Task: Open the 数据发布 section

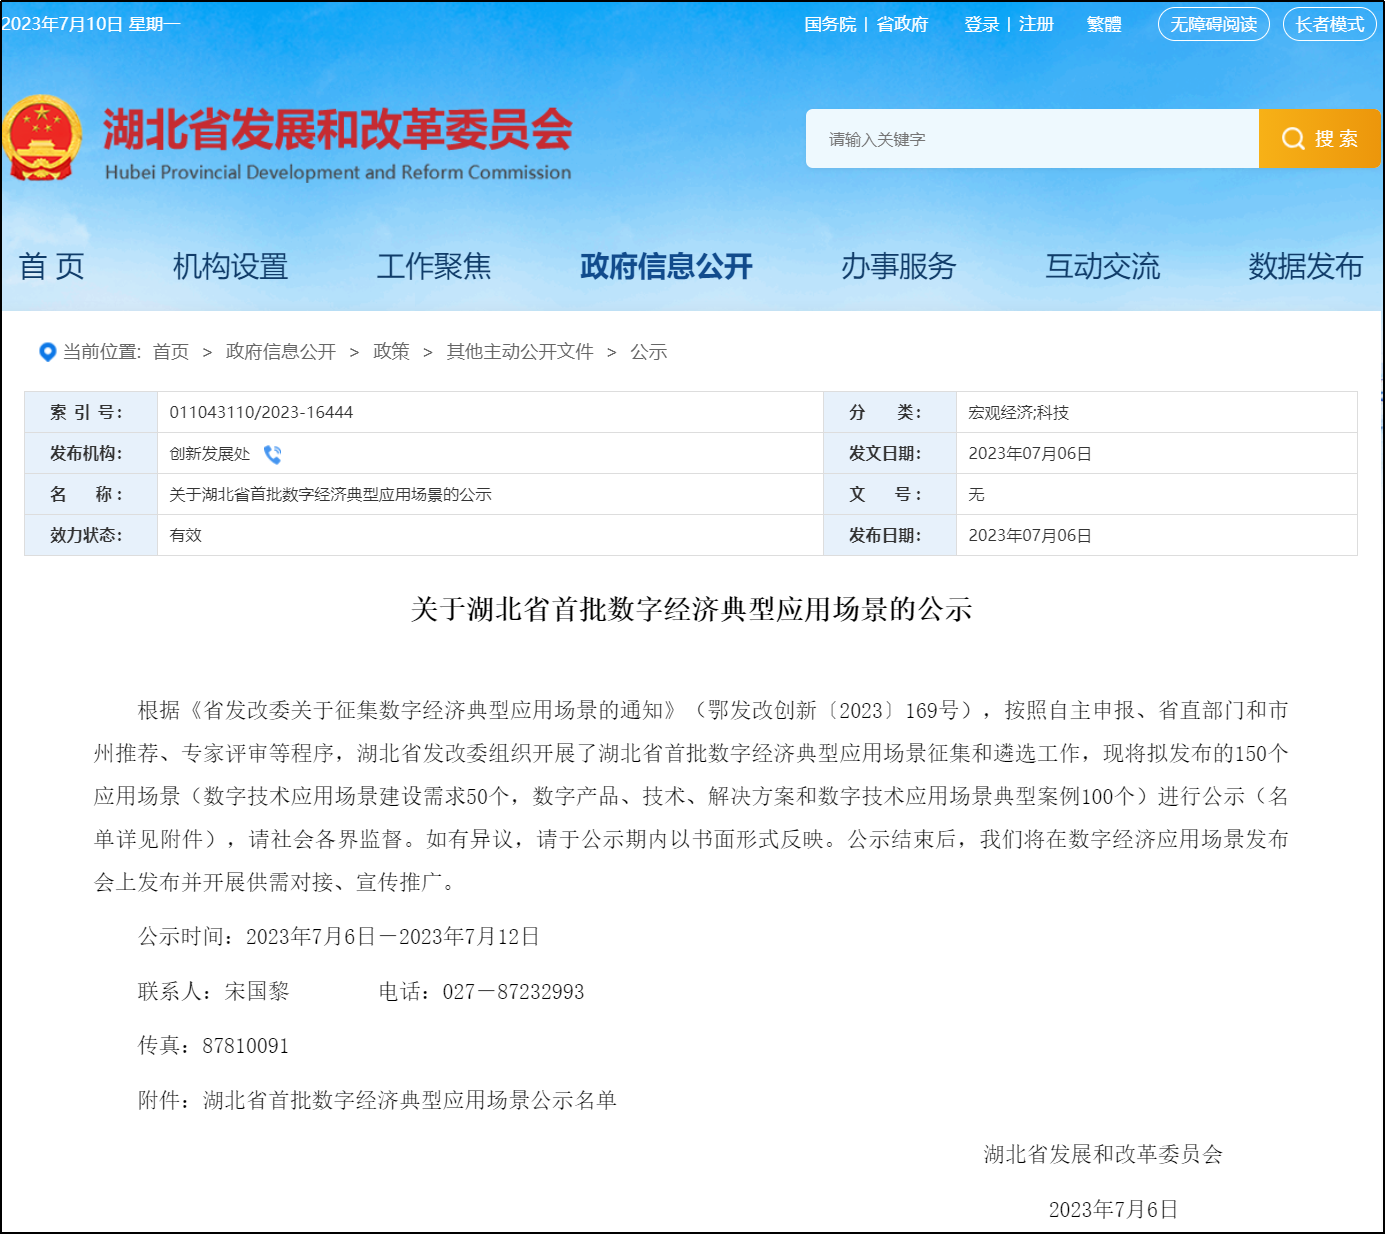Action: pos(1305,266)
